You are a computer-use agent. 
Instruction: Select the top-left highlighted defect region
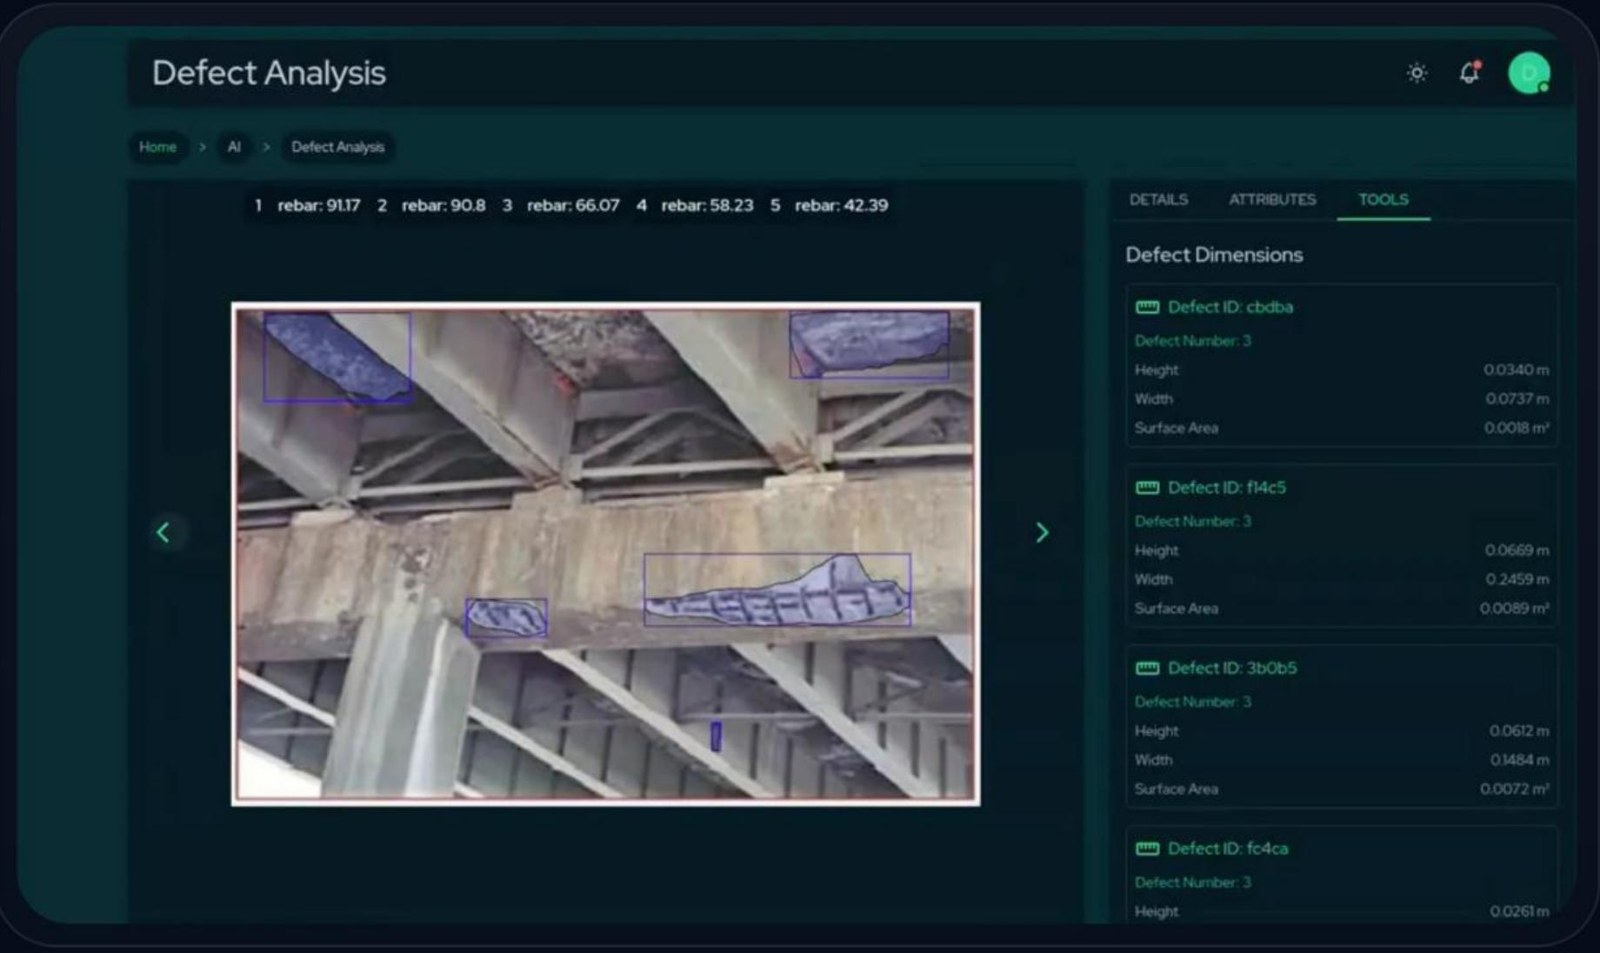coord(338,357)
